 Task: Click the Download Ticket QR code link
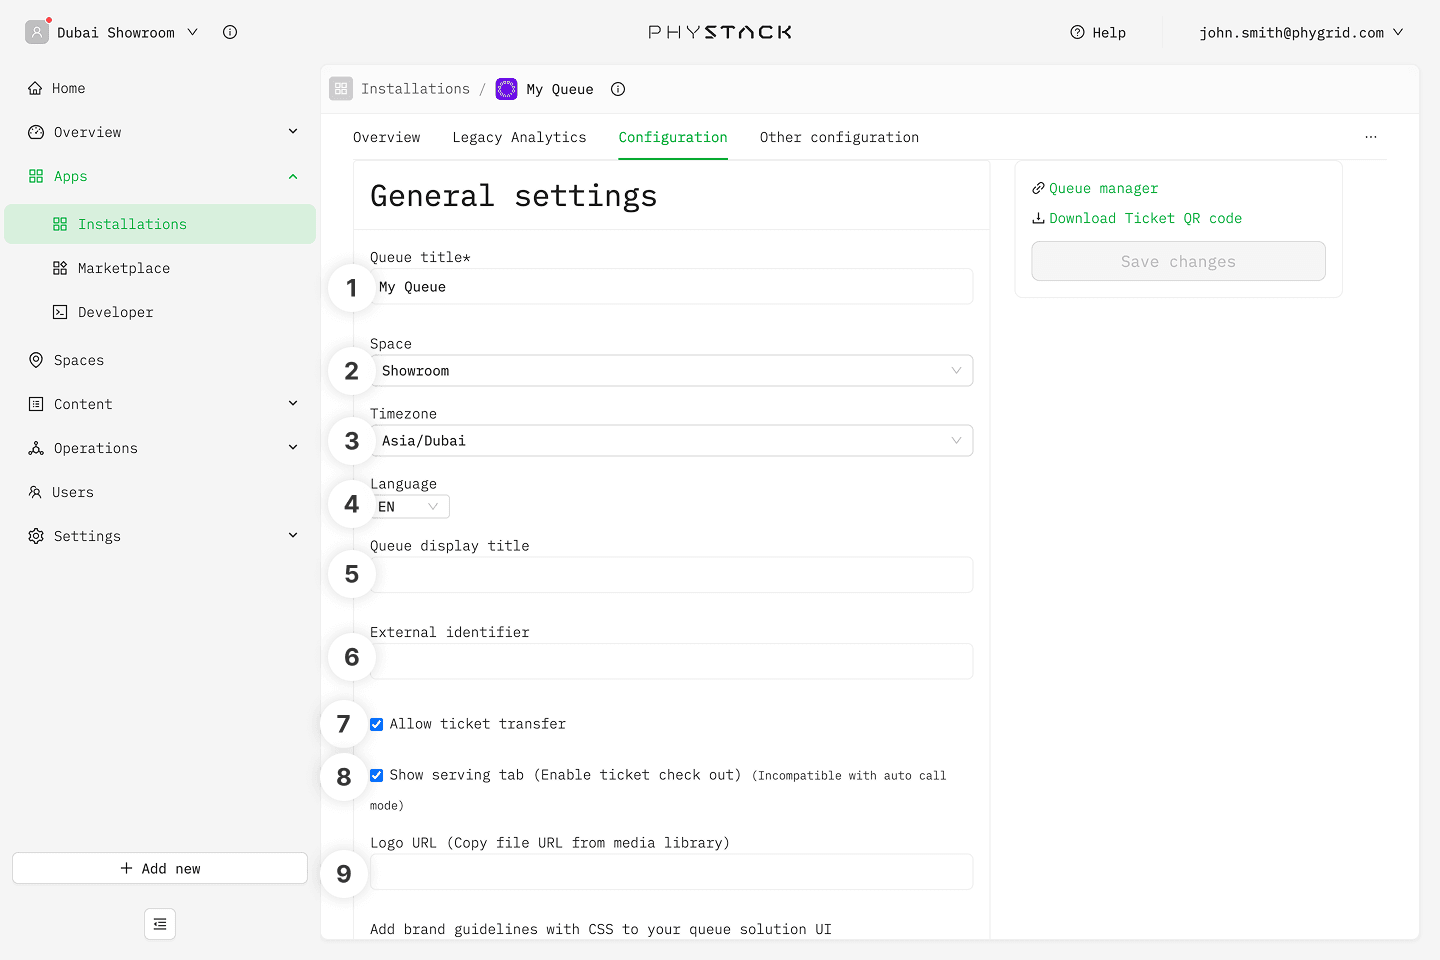(1144, 218)
